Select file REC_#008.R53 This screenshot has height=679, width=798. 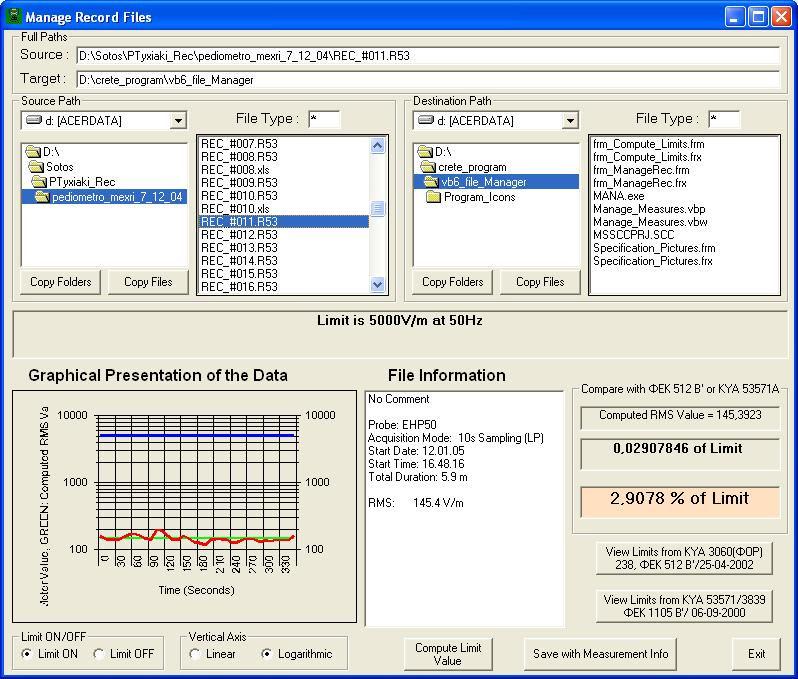239,157
